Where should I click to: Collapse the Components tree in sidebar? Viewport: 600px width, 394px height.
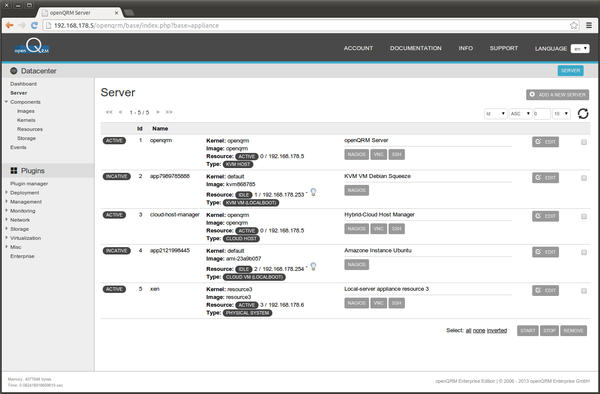pos(6,102)
